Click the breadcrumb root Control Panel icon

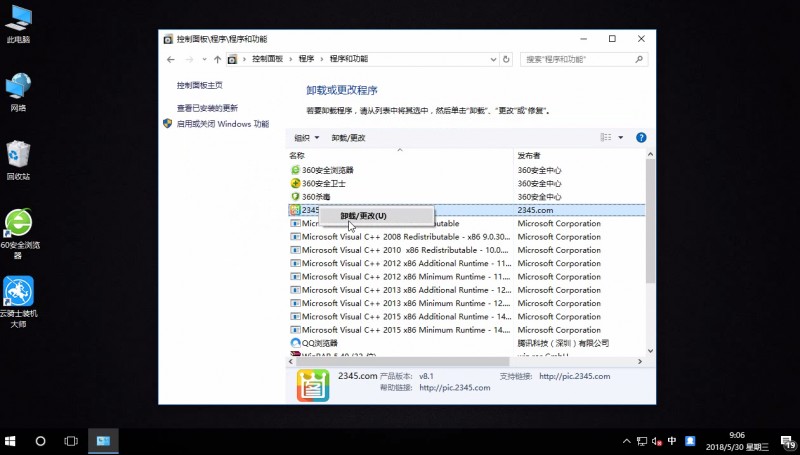pos(232,60)
